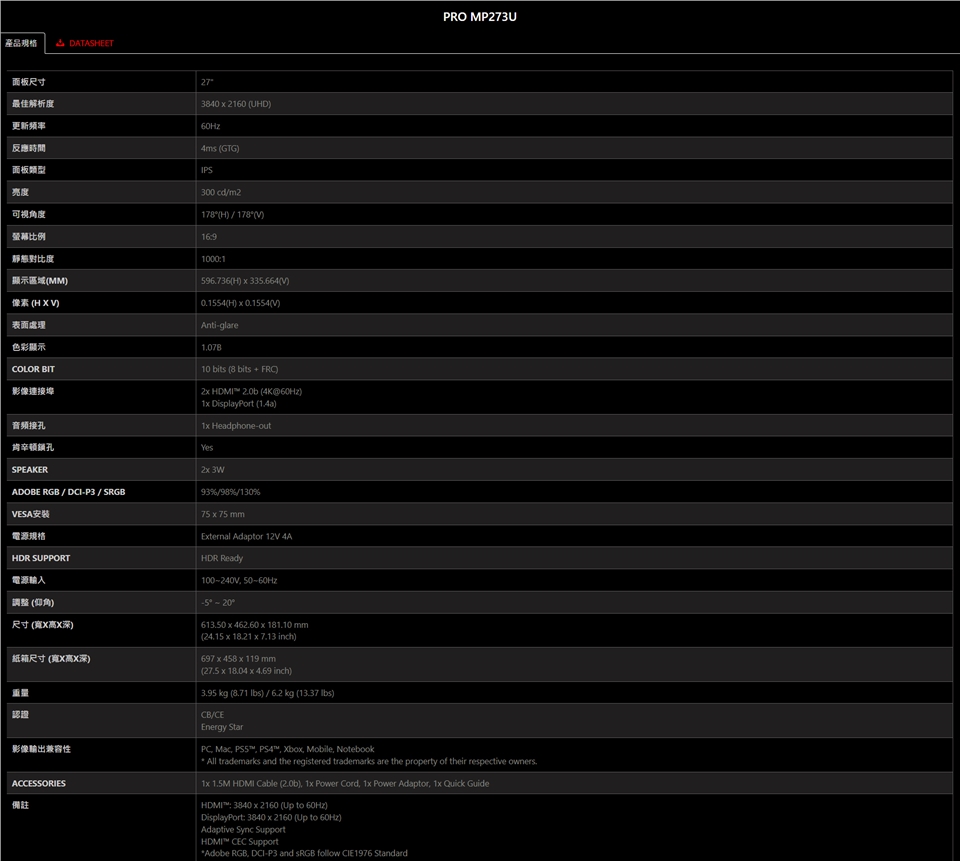
Task: Select the 300 cd/m2 brightness value
Action: [220, 192]
